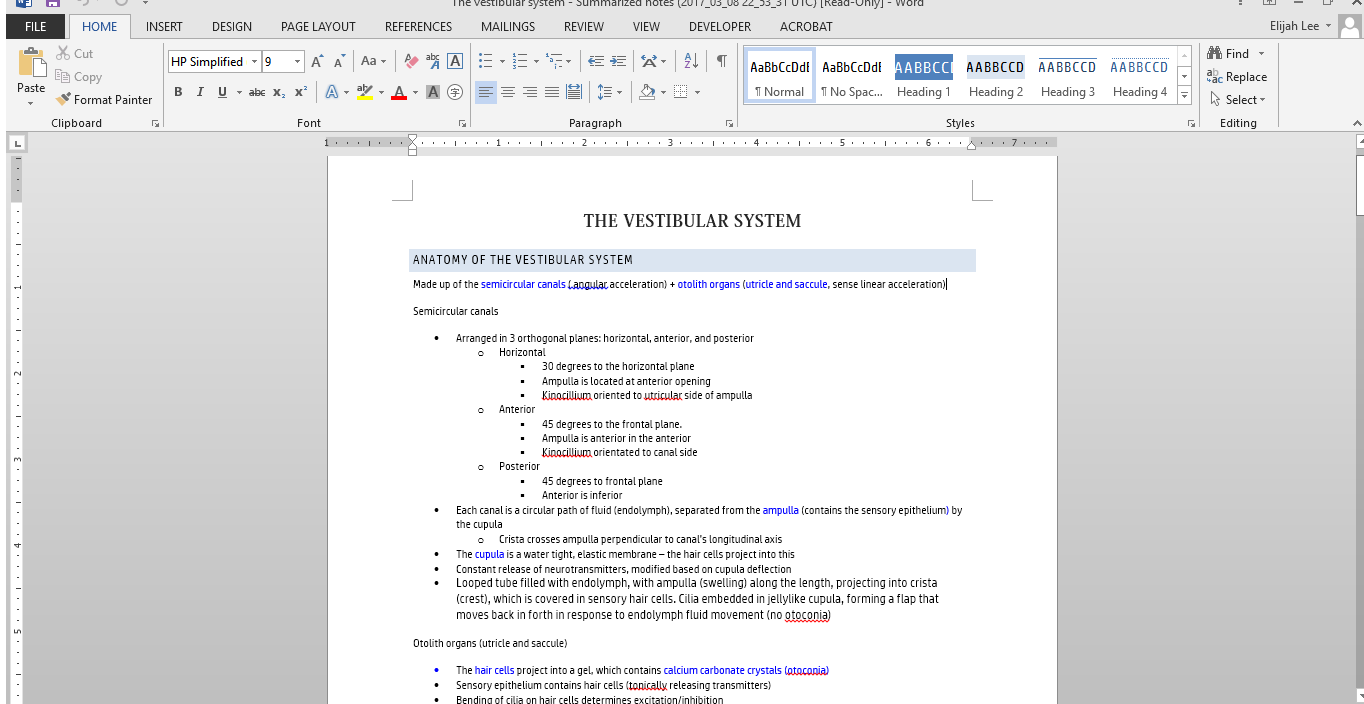Collapse the ribbon arrow
The height and width of the screenshot is (704, 1364).
point(1357,123)
